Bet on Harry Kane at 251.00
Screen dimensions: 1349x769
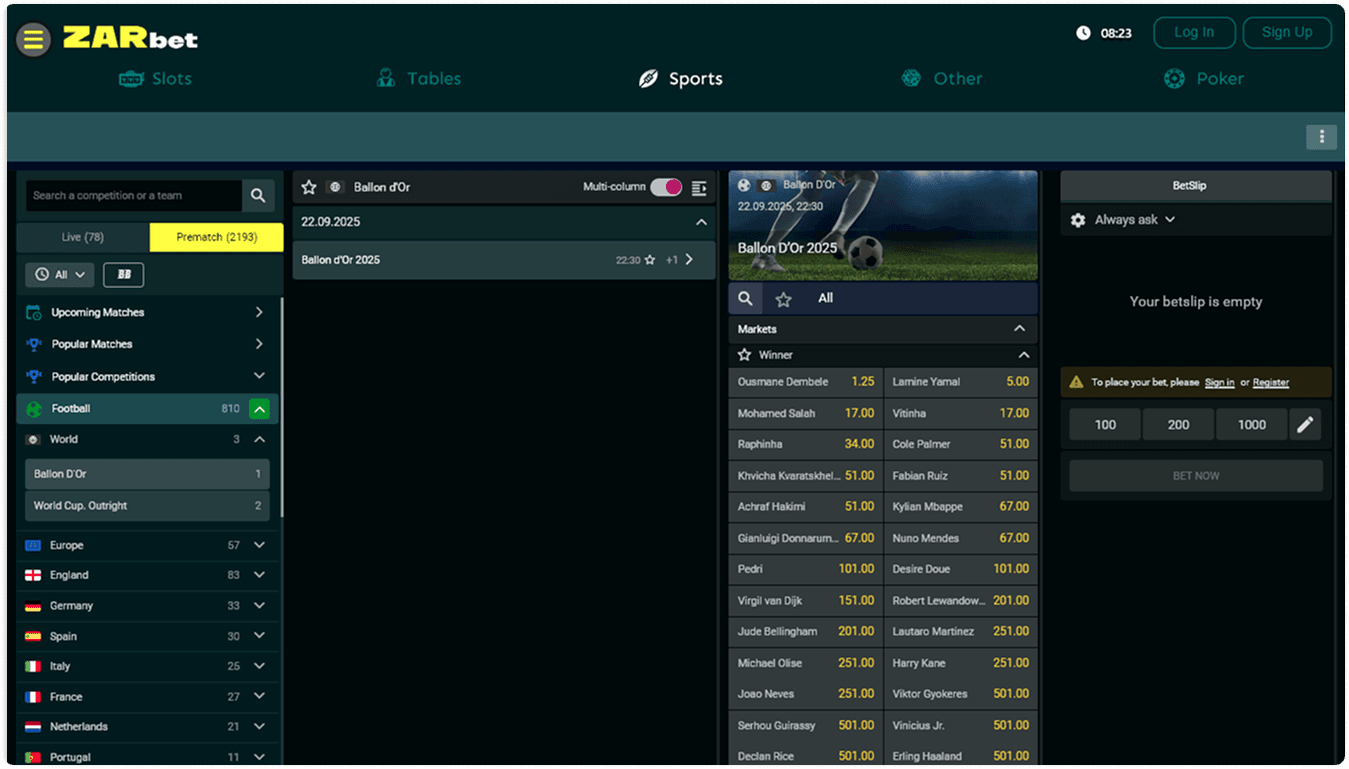(x=961, y=663)
